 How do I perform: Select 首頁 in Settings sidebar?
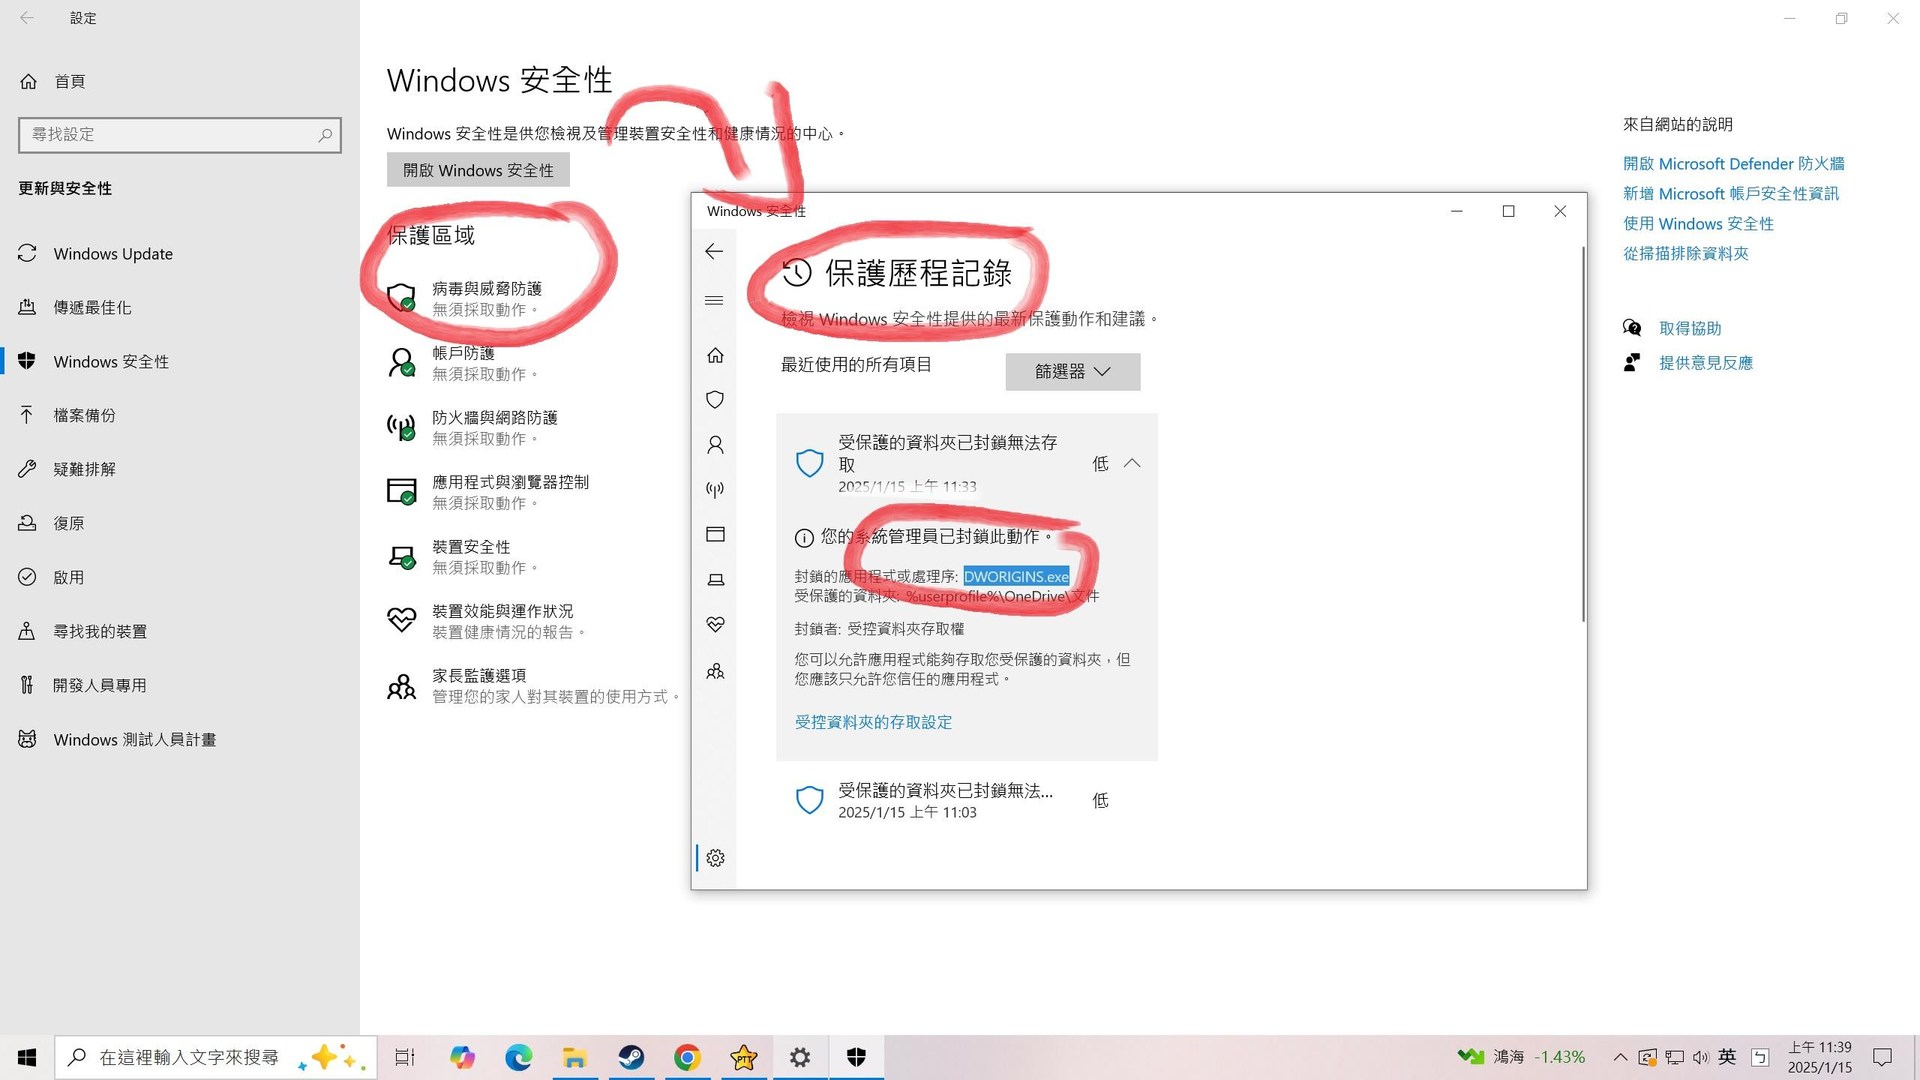pos(70,81)
